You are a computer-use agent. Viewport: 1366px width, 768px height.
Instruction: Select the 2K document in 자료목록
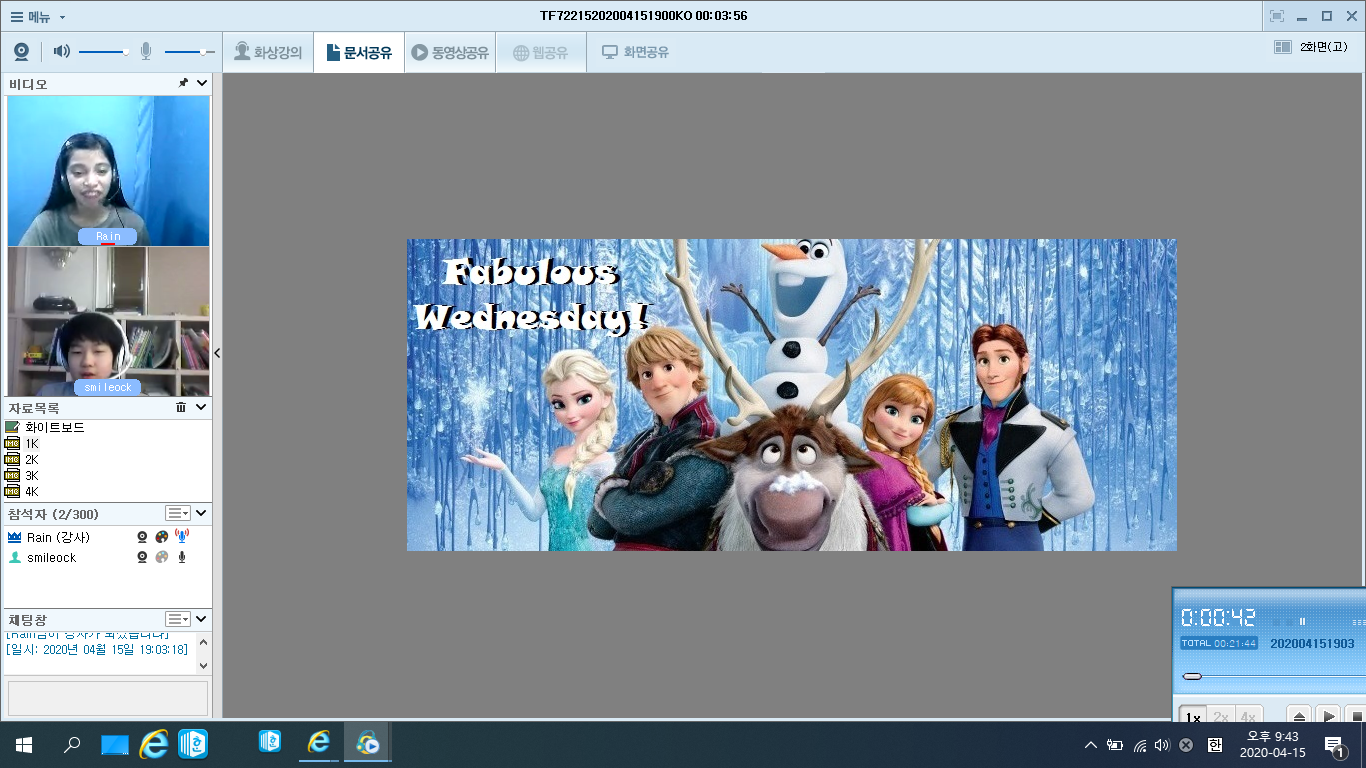point(31,459)
